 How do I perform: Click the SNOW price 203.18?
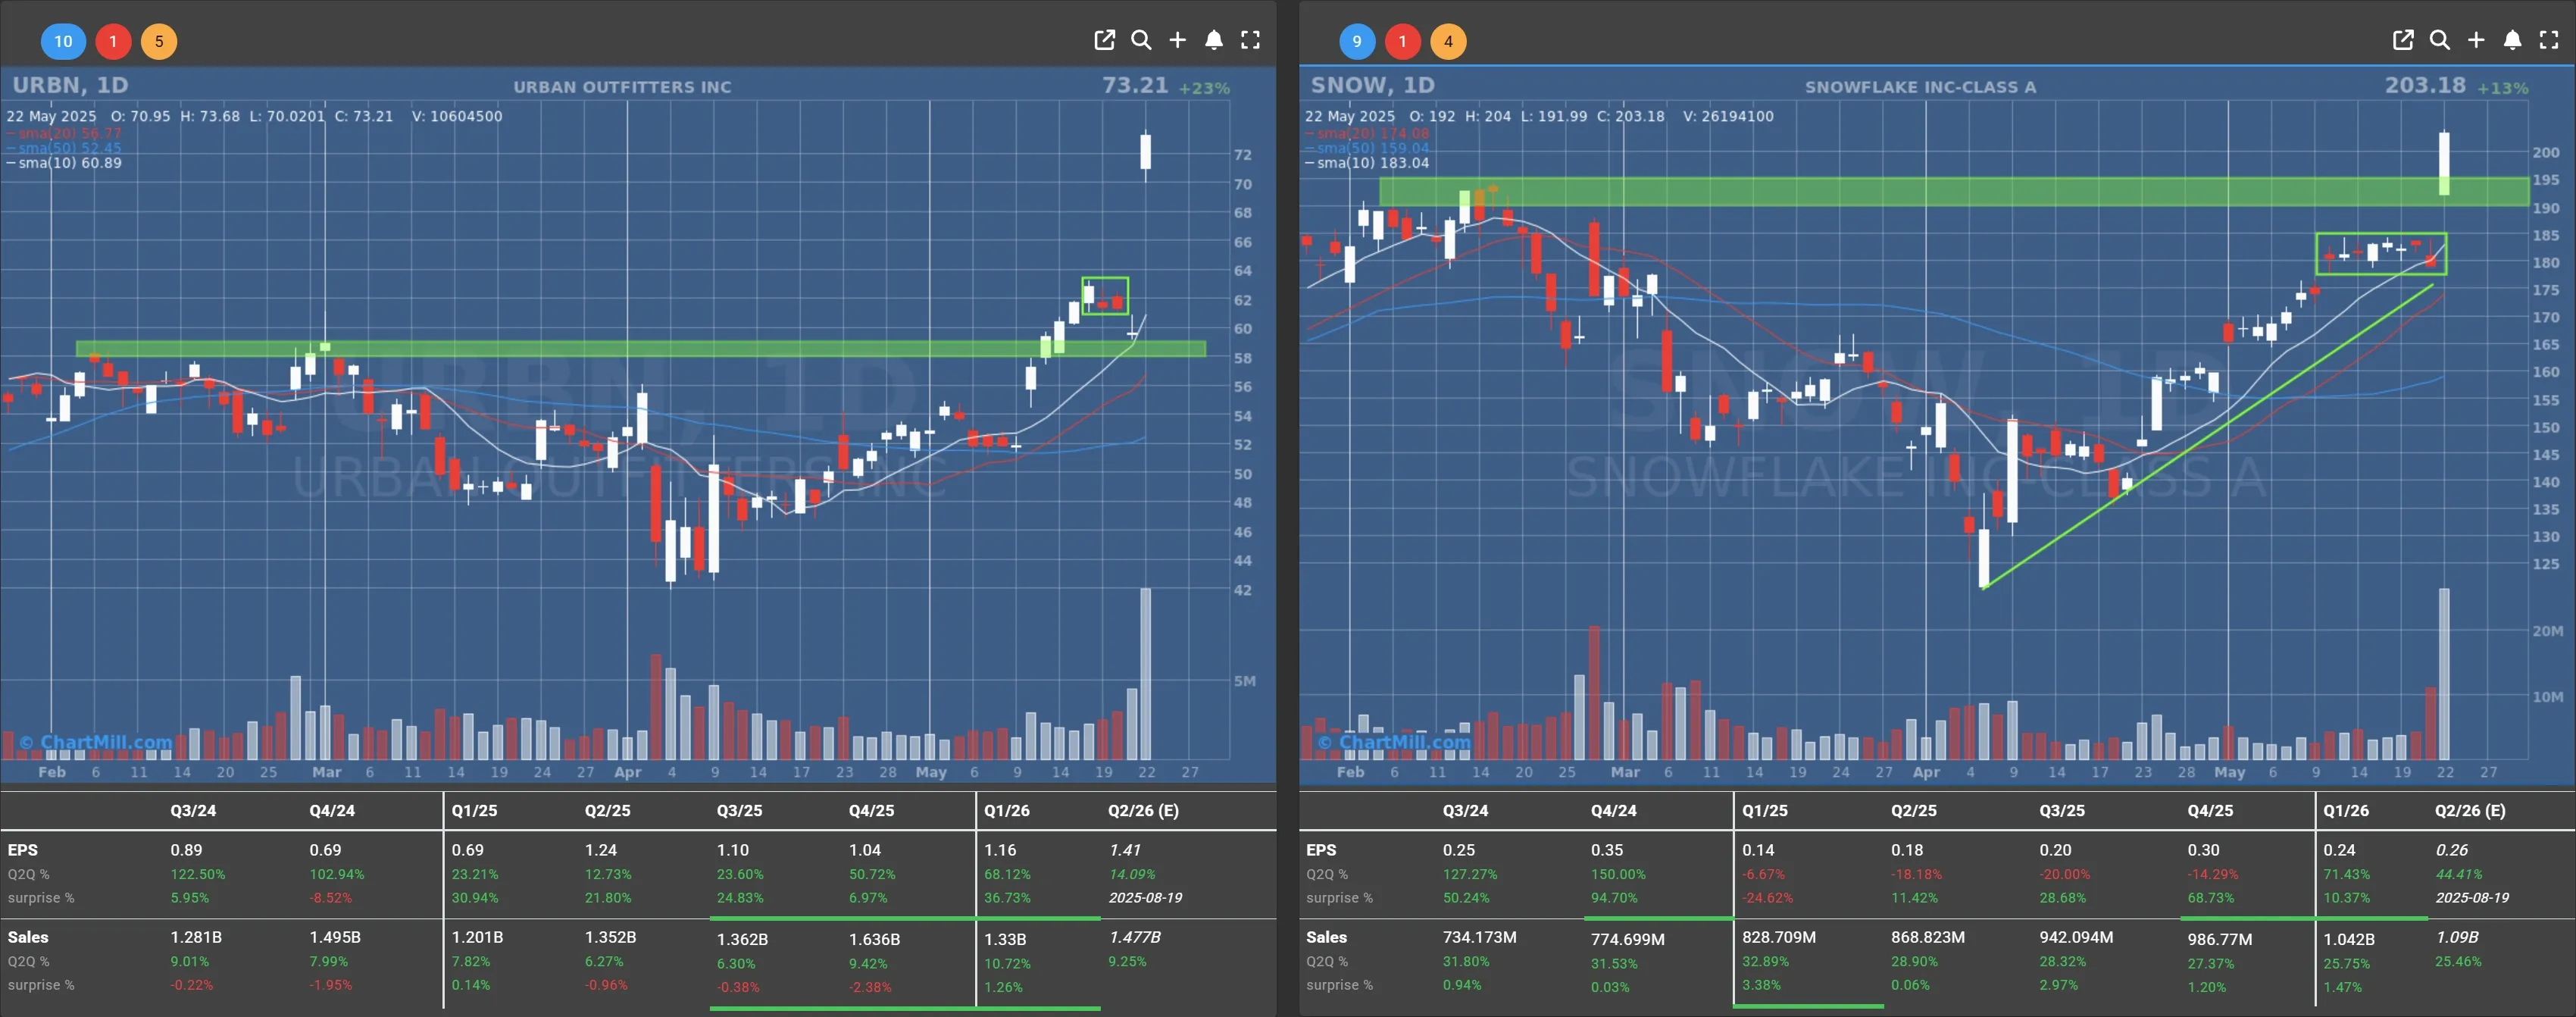pyautogui.click(x=2425, y=85)
